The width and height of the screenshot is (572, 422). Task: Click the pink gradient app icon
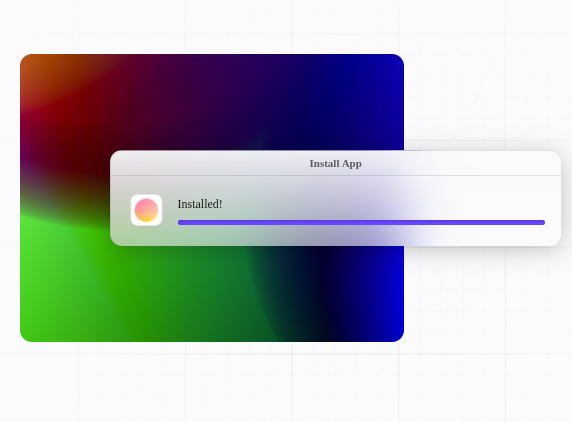146,210
